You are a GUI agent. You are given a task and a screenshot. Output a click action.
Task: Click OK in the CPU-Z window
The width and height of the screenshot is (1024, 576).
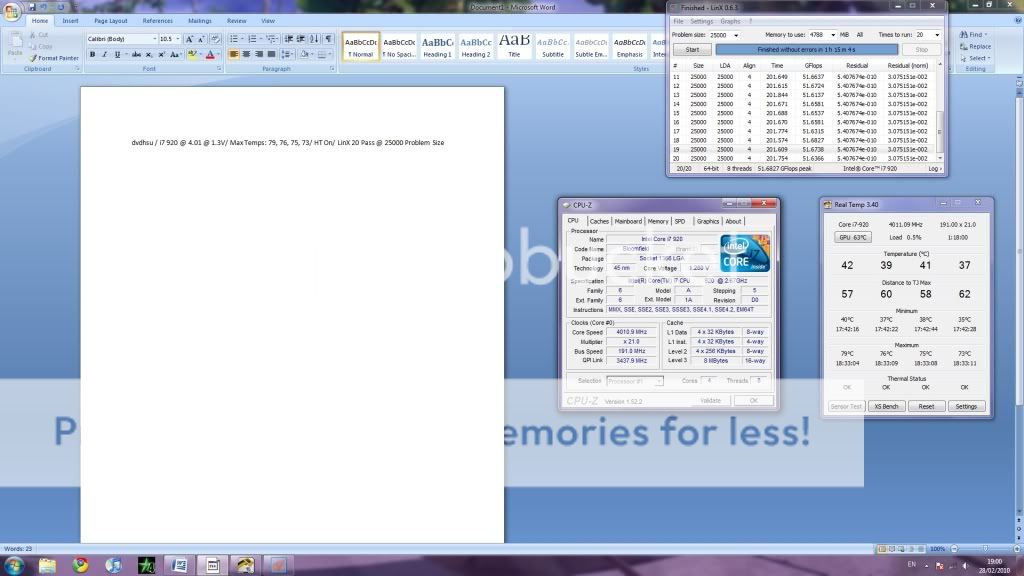click(754, 400)
